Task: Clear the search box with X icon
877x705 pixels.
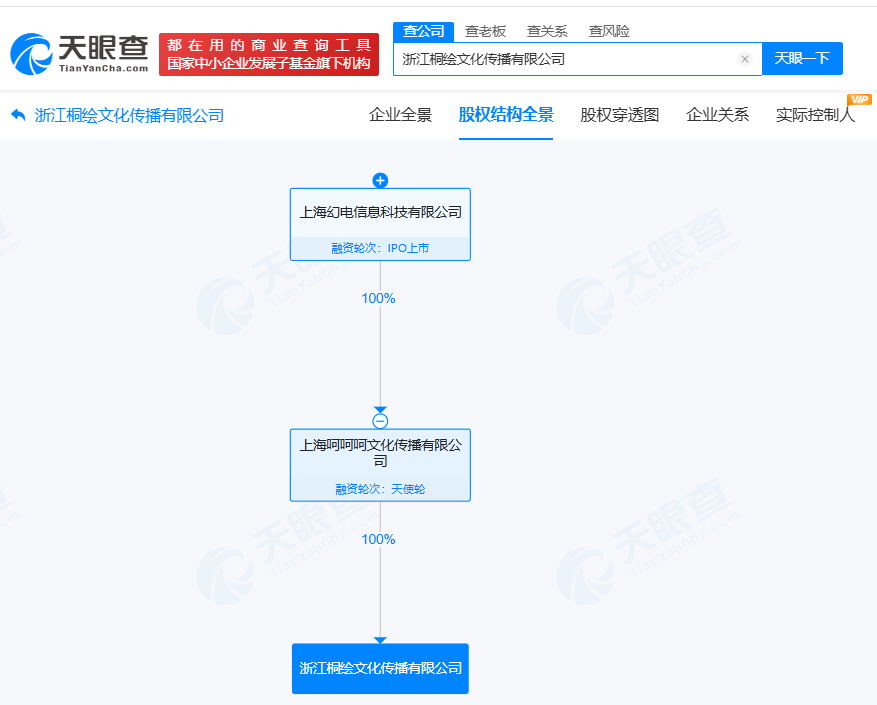Action: point(744,59)
